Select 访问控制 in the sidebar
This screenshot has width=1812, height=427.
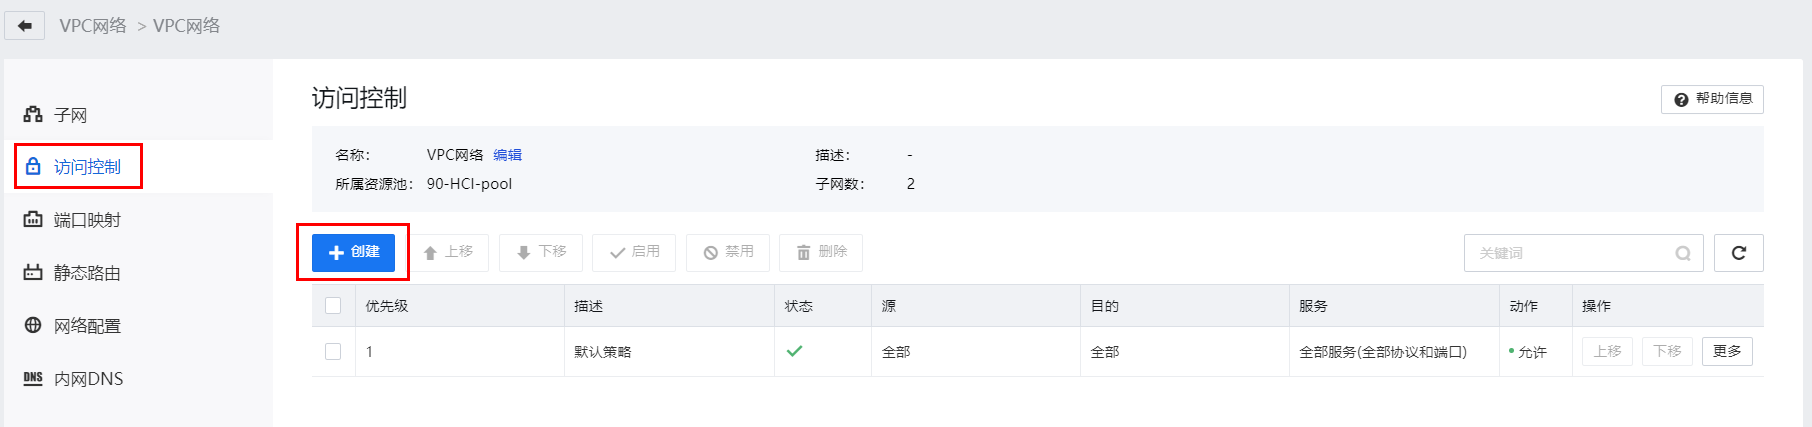point(87,166)
